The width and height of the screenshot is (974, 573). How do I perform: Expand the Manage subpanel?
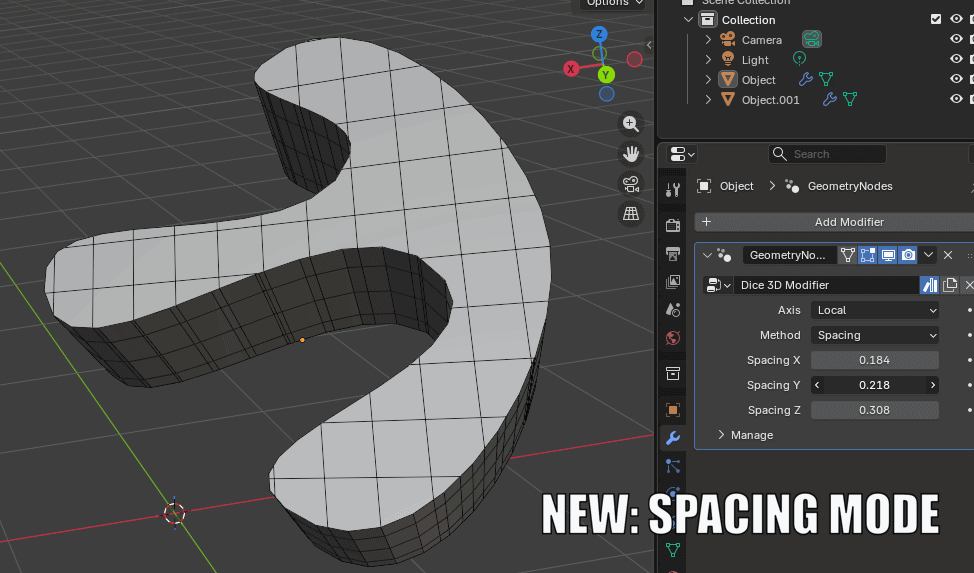[x=721, y=434]
